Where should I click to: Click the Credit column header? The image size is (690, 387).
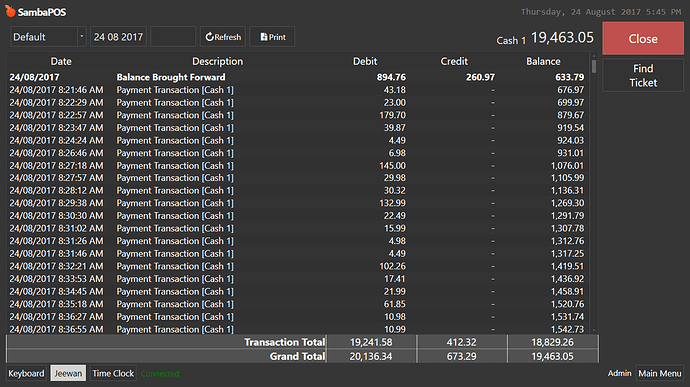[x=454, y=61]
